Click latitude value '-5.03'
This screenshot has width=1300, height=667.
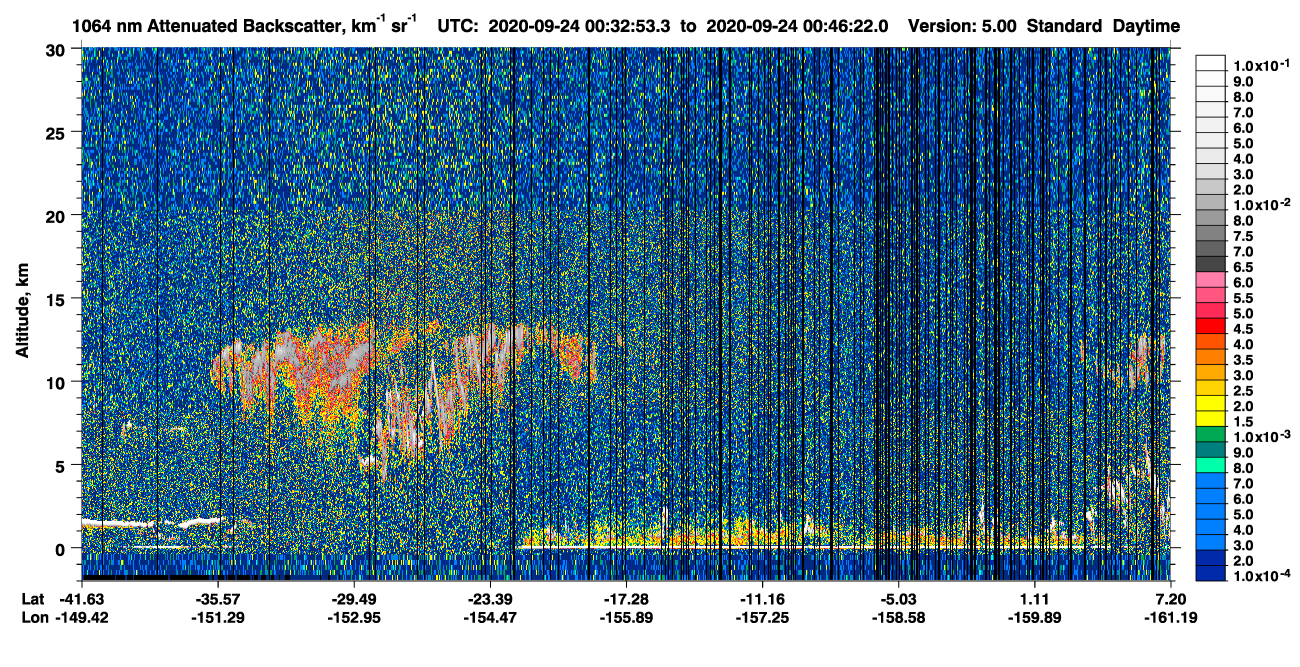coord(898,599)
